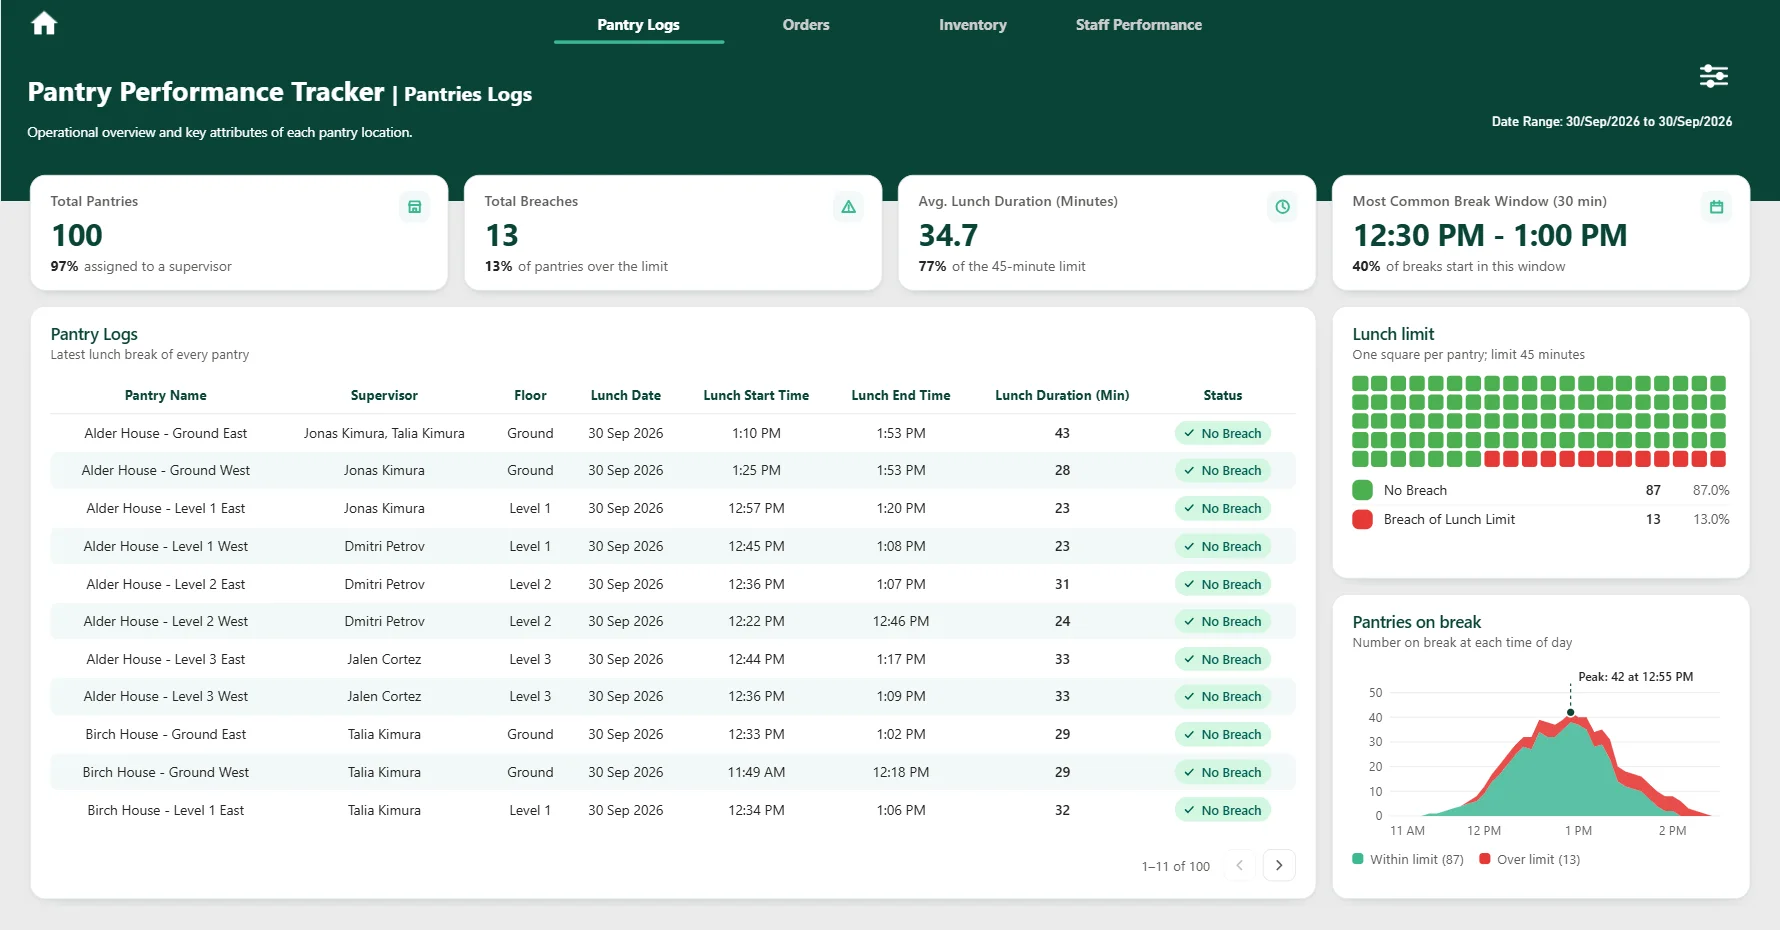Open the Staff Performance tab
Image resolution: width=1780 pixels, height=930 pixels.
click(1139, 25)
